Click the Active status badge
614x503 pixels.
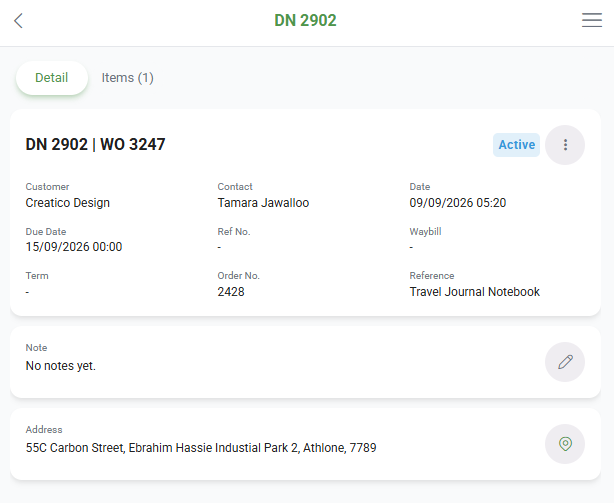516,145
